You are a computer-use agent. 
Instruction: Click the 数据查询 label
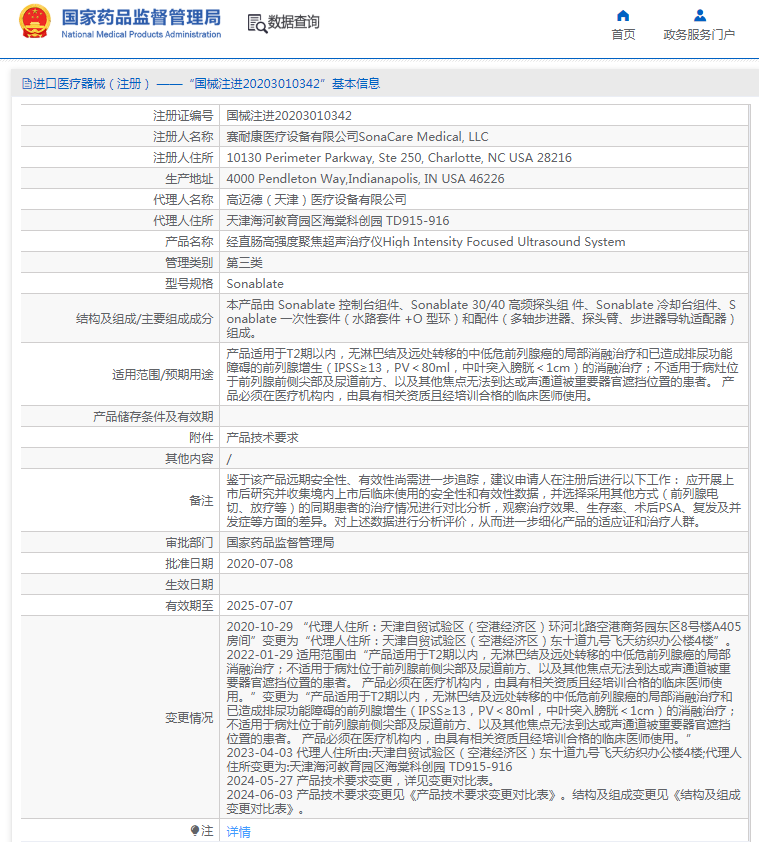294,22
